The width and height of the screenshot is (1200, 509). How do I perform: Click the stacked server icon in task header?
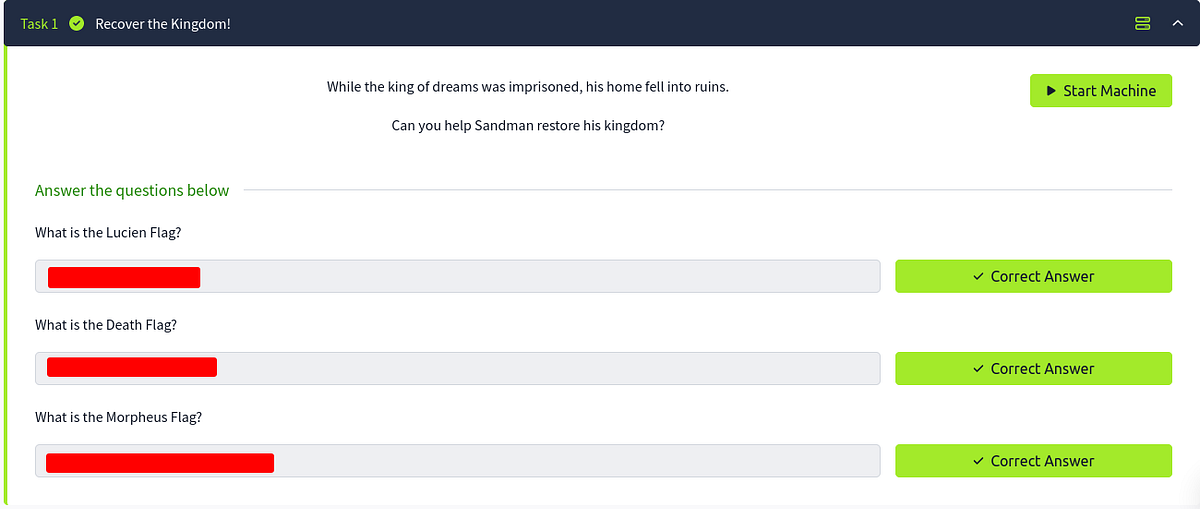[x=1143, y=23]
